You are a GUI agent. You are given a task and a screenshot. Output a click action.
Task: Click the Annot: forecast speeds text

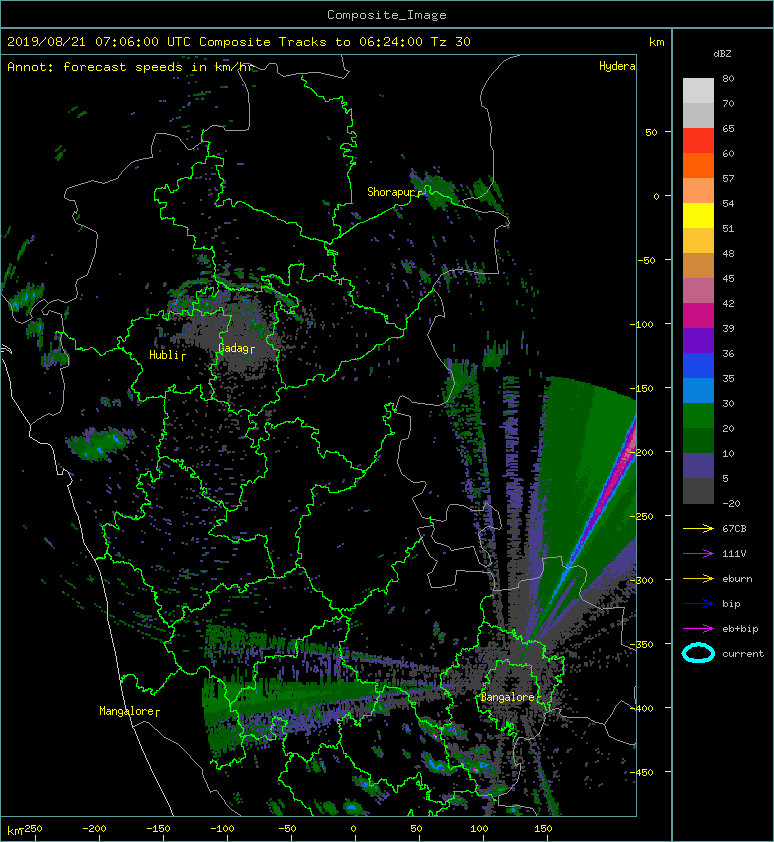point(129,67)
